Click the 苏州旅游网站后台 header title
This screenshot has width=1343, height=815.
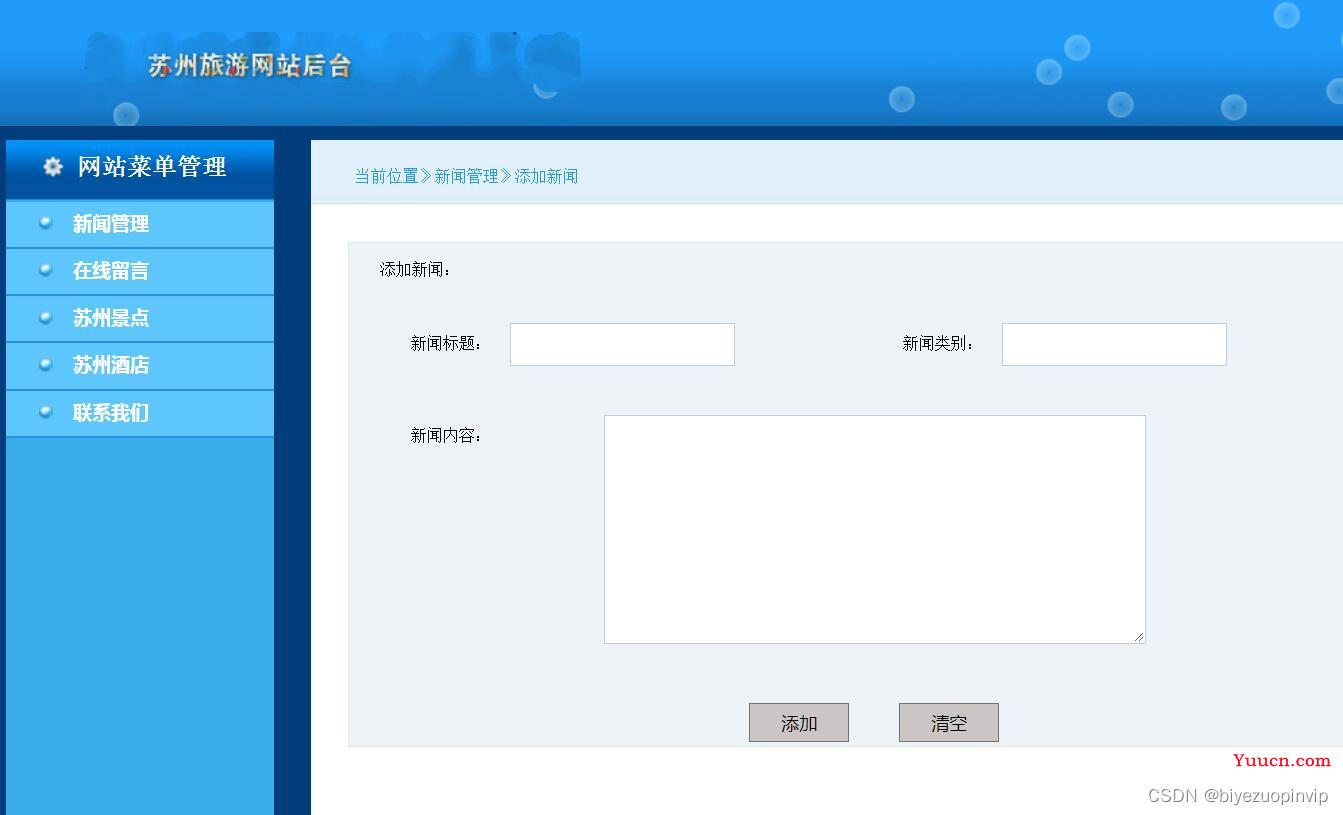[250, 66]
